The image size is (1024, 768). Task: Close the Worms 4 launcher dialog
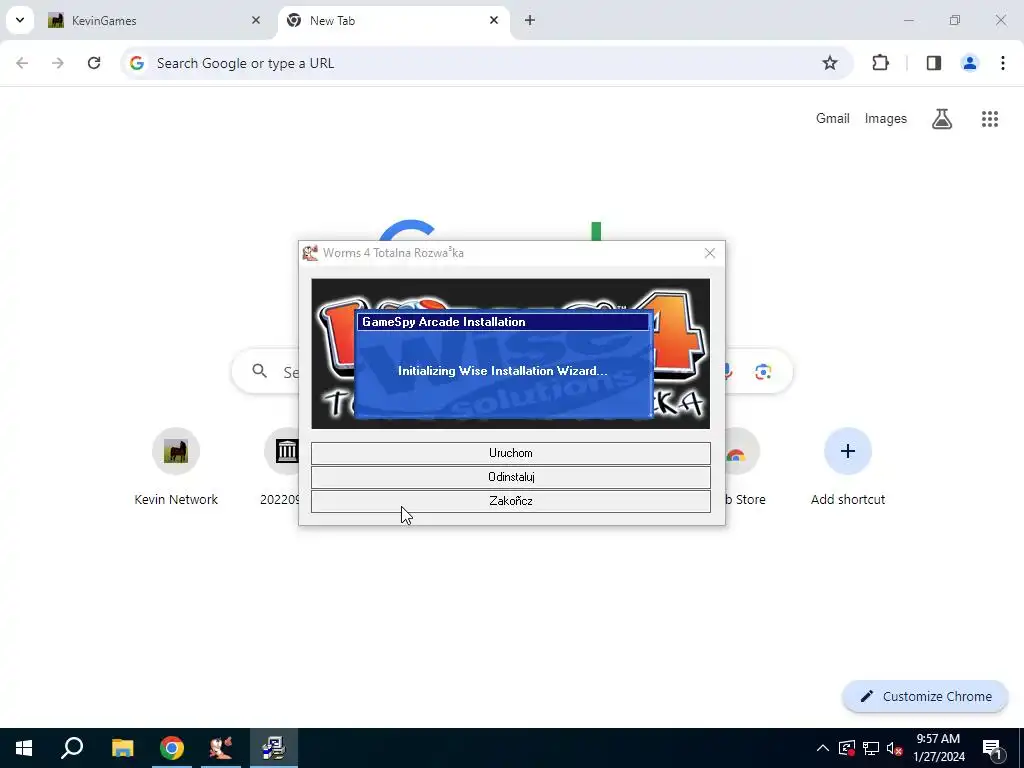710,253
